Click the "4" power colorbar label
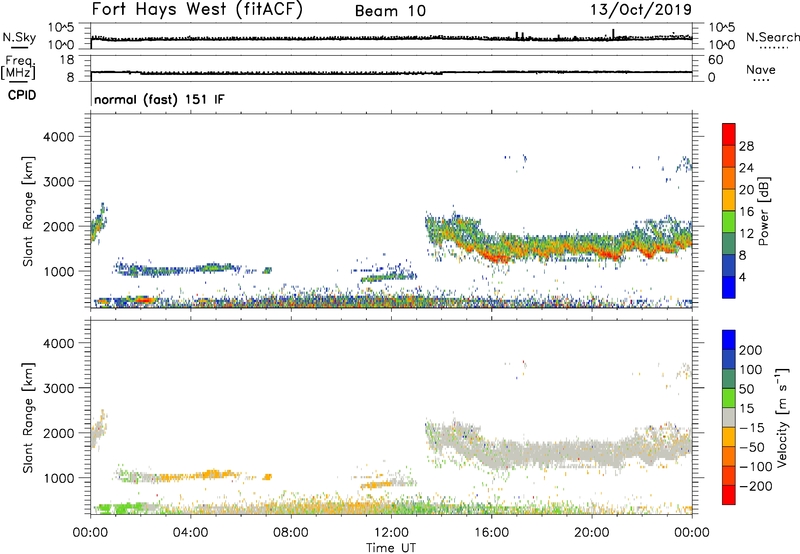The width and height of the screenshot is (800, 554). click(x=743, y=277)
